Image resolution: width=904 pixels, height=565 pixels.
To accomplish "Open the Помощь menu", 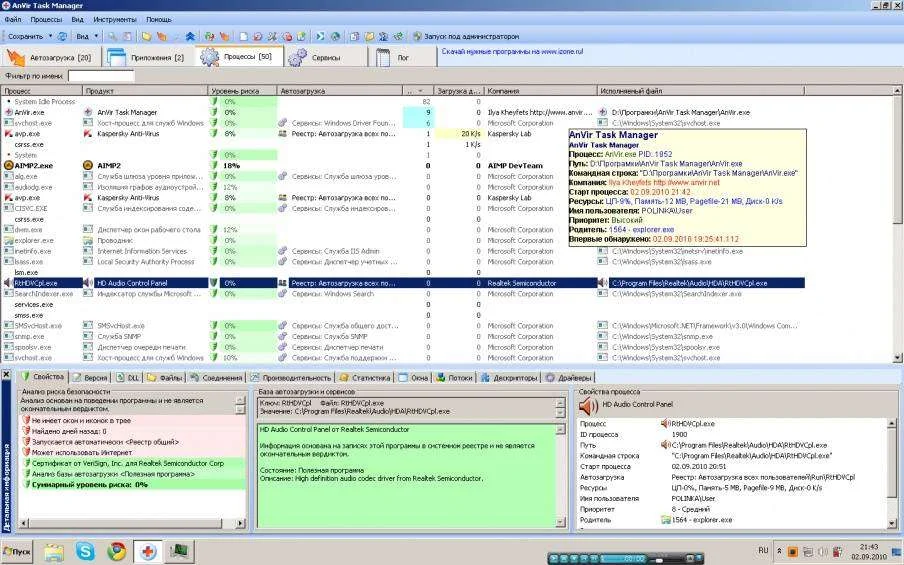I will pos(159,20).
